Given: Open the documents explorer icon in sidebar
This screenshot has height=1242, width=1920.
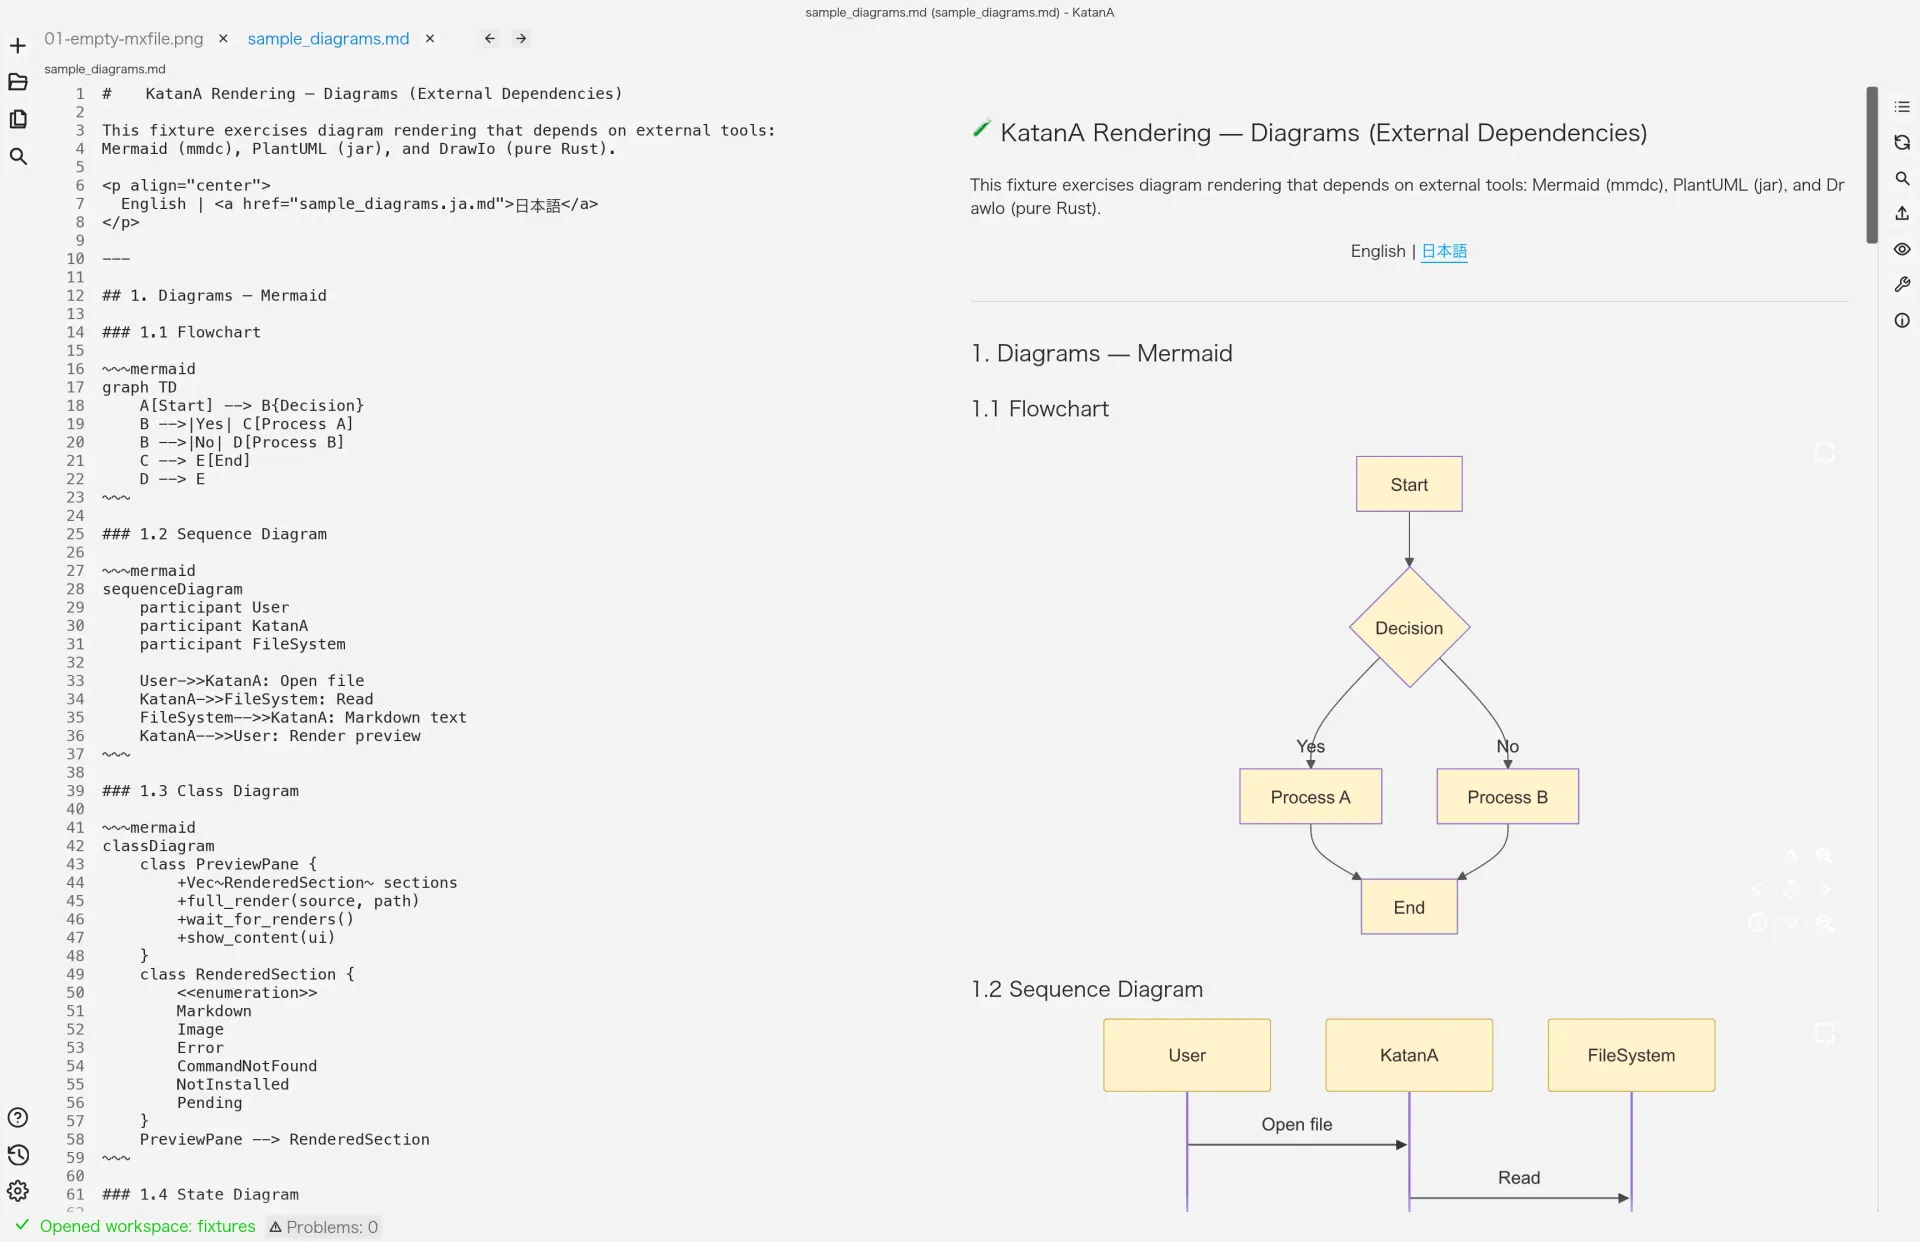Looking at the screenshot, I should (18, 119).
